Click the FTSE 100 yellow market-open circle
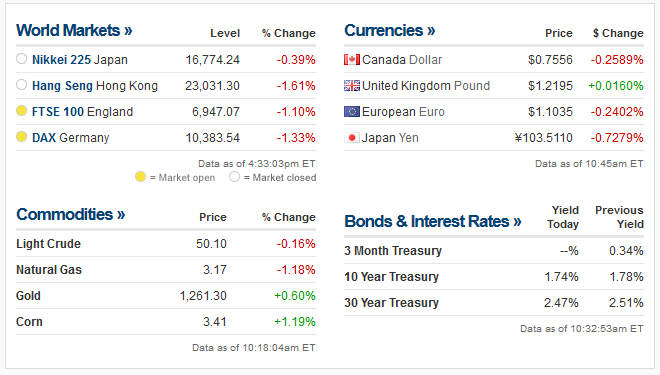 [21, 111]
